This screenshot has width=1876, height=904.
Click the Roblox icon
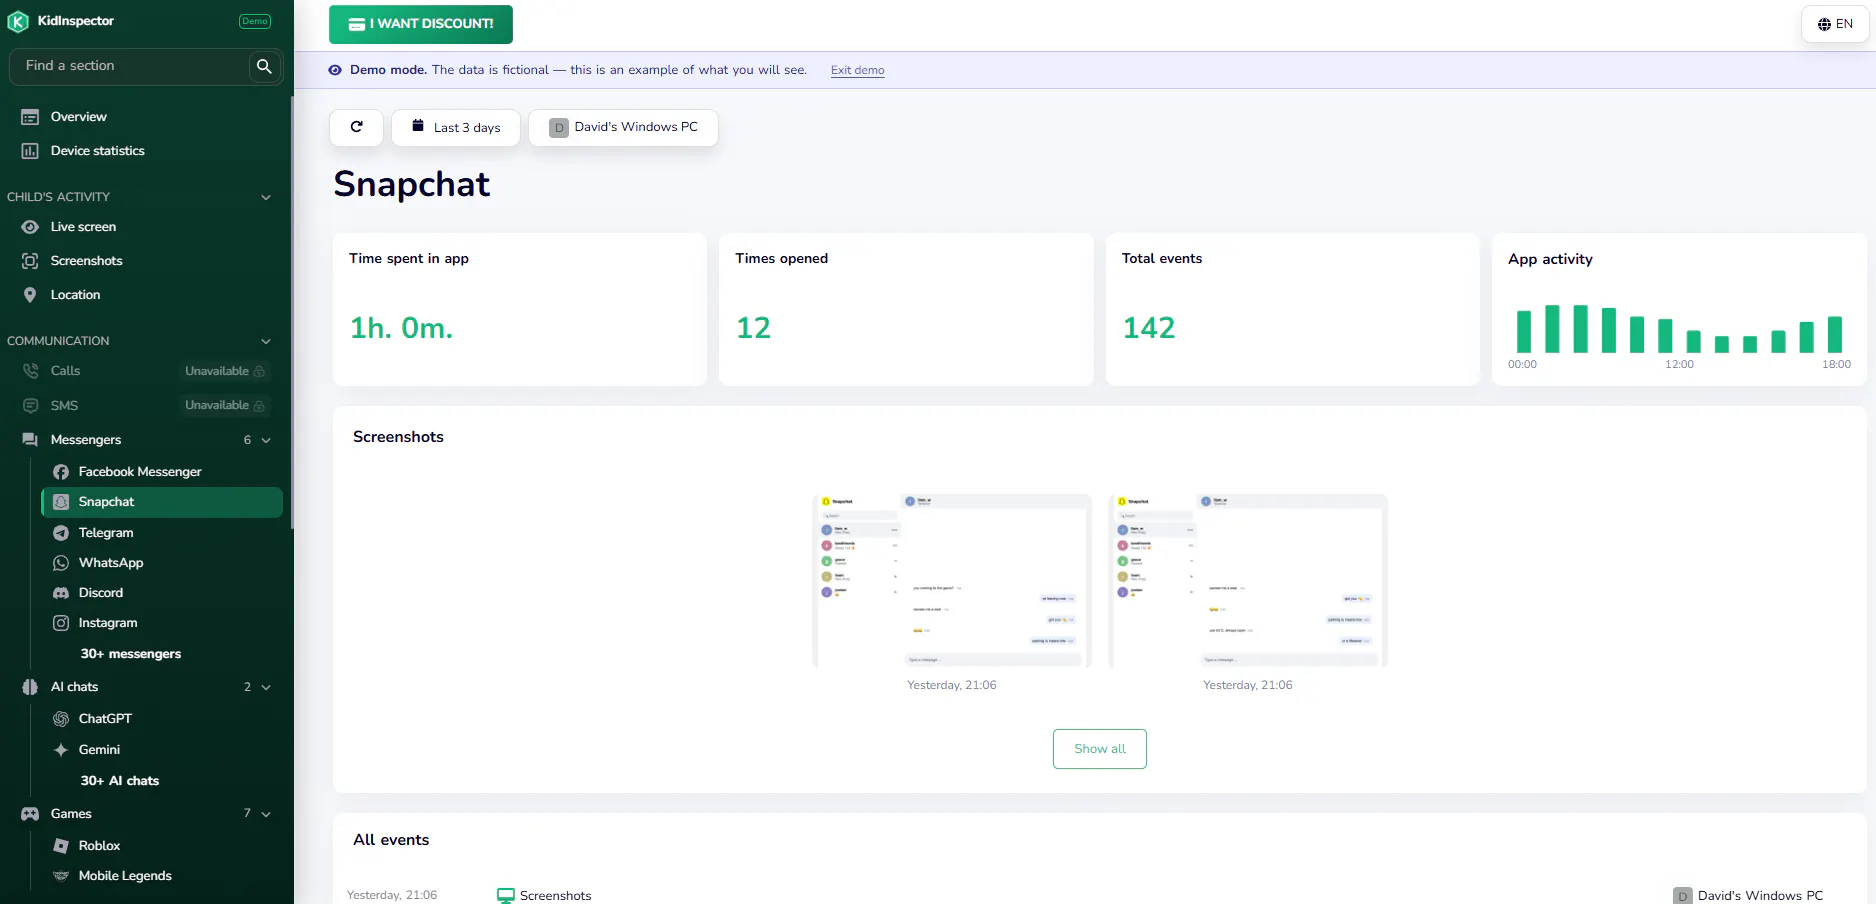tap(61, 846)
